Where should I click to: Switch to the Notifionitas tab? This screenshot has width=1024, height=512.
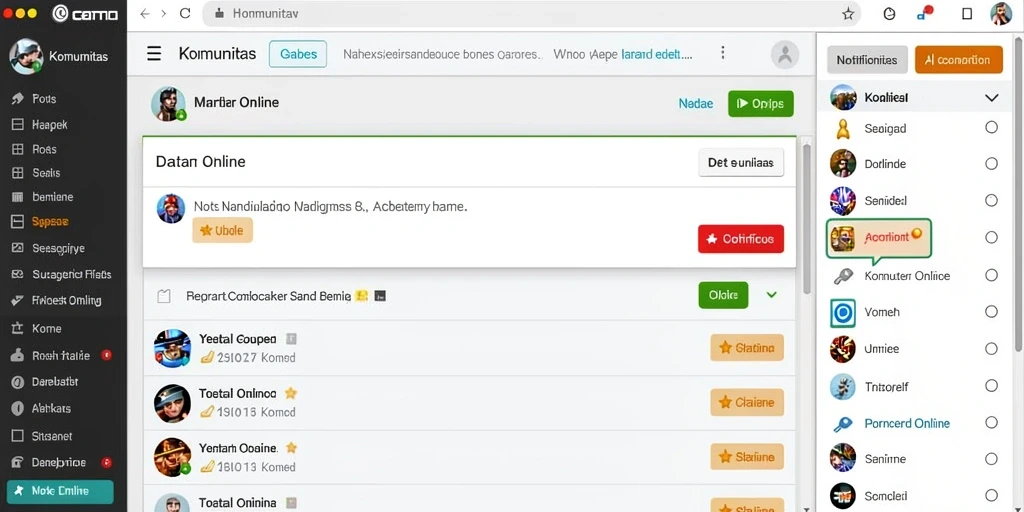(867, 59)
